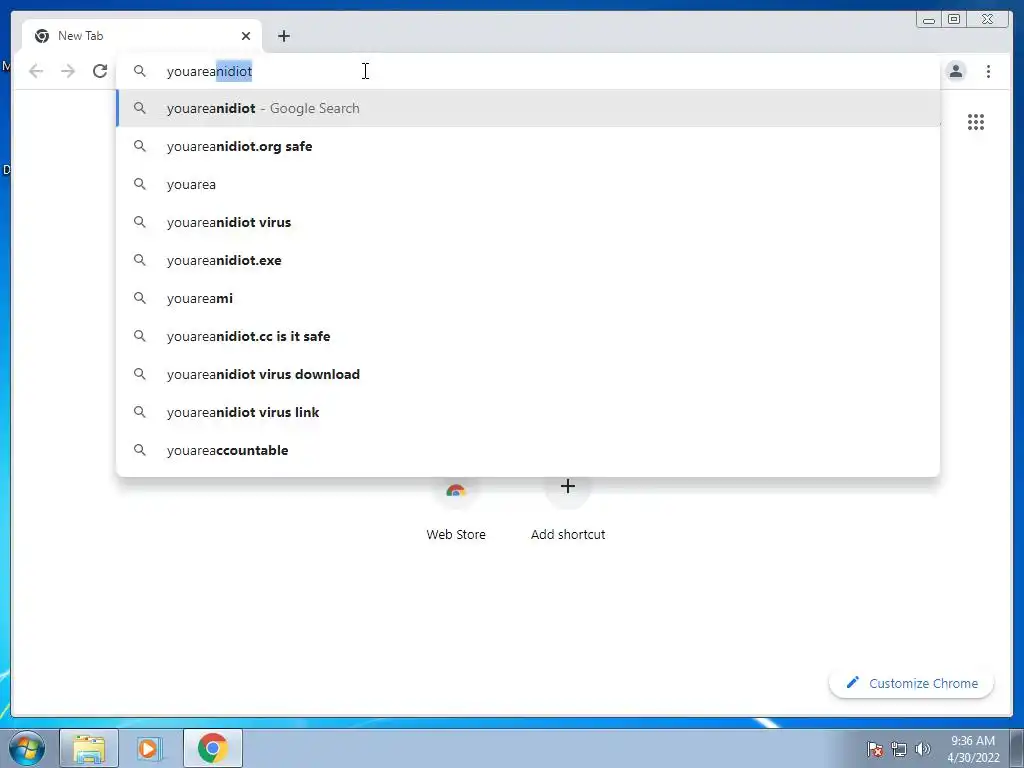Screen dimensions: 1024x768
Task: Choose suggestion youareanidiot - Google Search
Action: coord(528,108)
